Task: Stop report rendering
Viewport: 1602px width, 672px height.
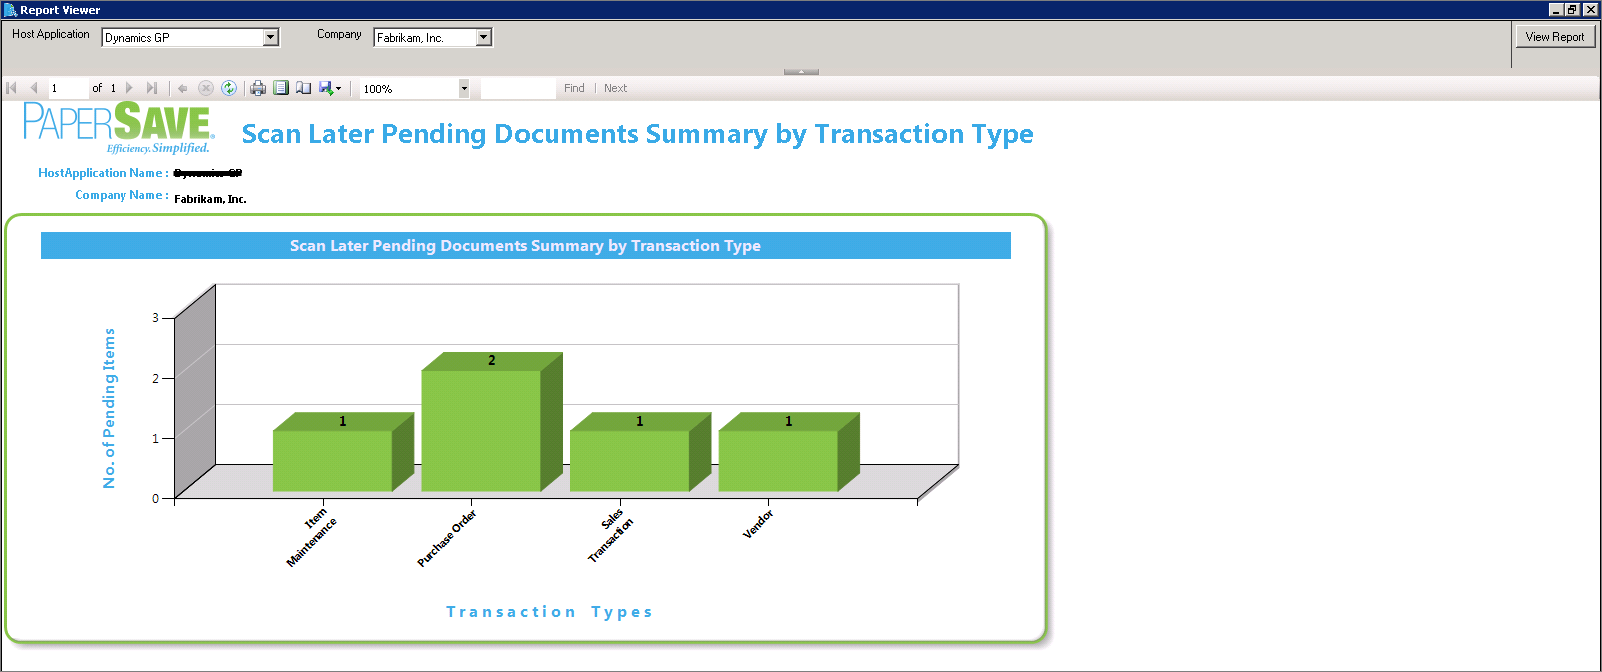Action: (x=206, y=88)
